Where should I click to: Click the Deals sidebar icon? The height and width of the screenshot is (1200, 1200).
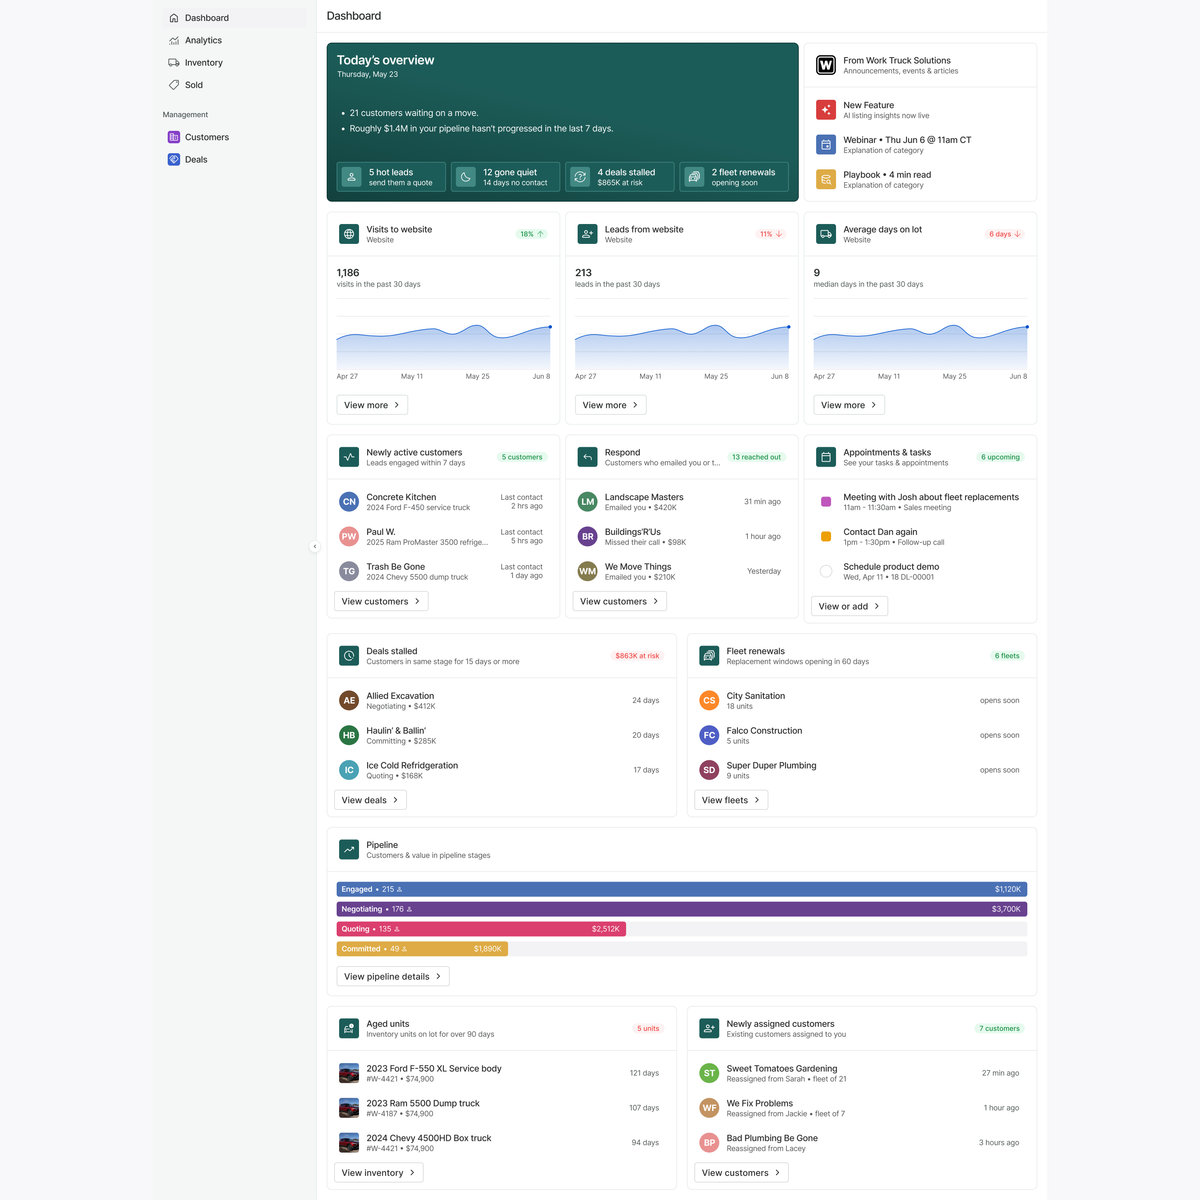(174, 159)
